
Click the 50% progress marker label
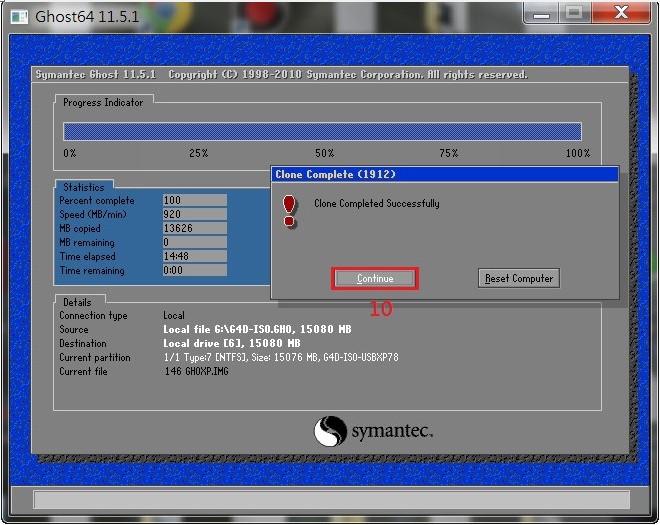(325, 153)
